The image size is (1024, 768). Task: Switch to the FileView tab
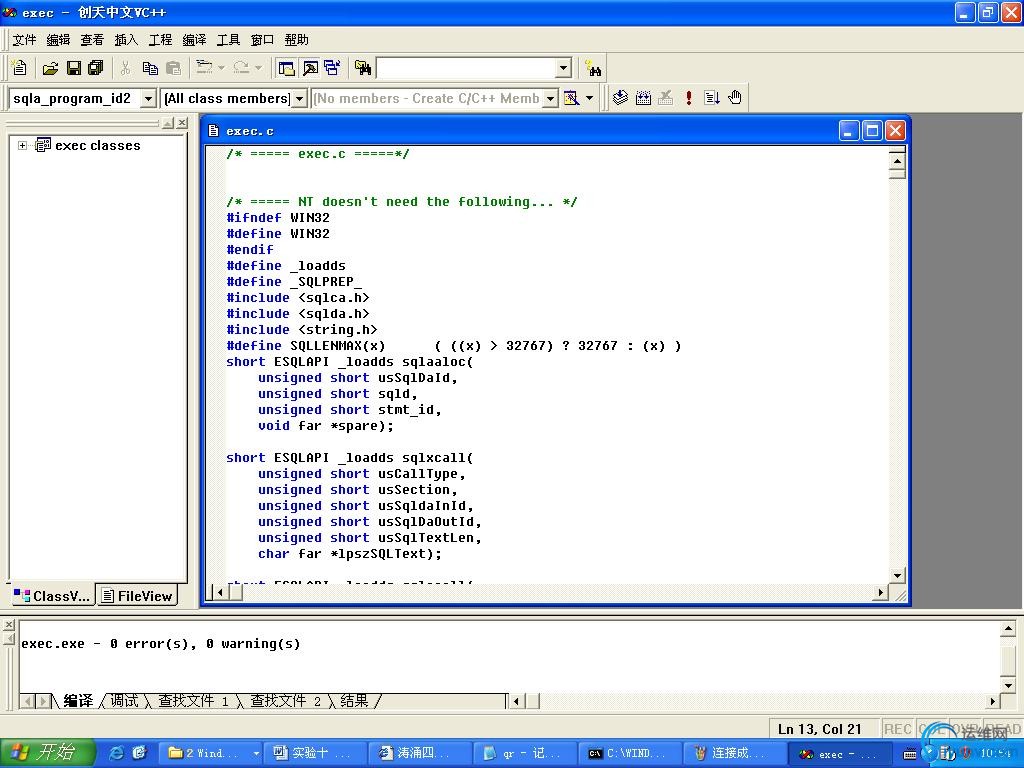click(137, 596)
